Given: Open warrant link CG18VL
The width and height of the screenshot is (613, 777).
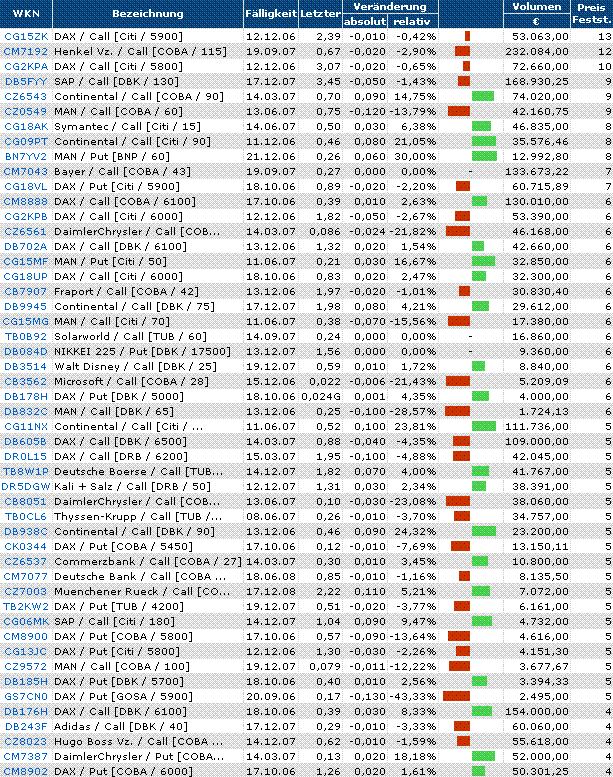Looking at the screenshot, I should 26,186.
